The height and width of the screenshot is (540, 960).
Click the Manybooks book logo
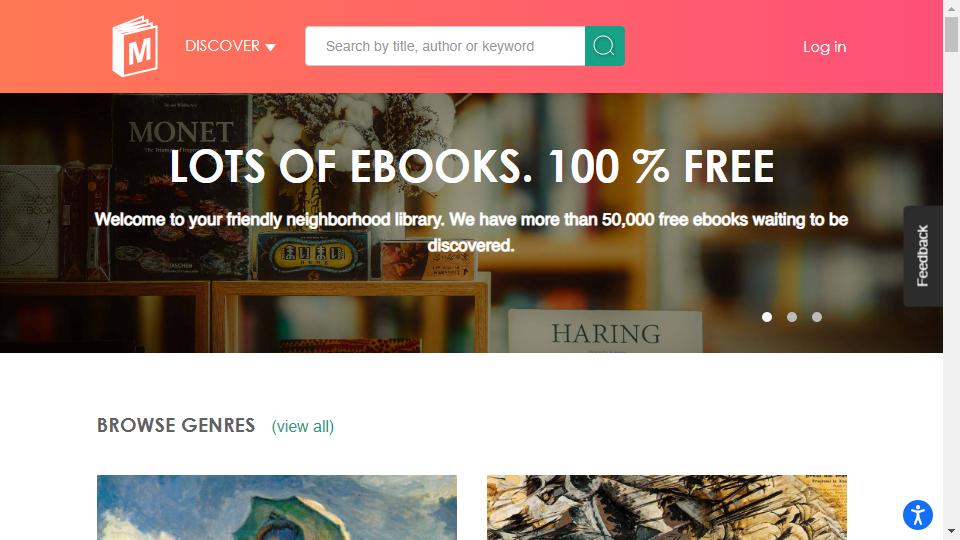[135, 47]
